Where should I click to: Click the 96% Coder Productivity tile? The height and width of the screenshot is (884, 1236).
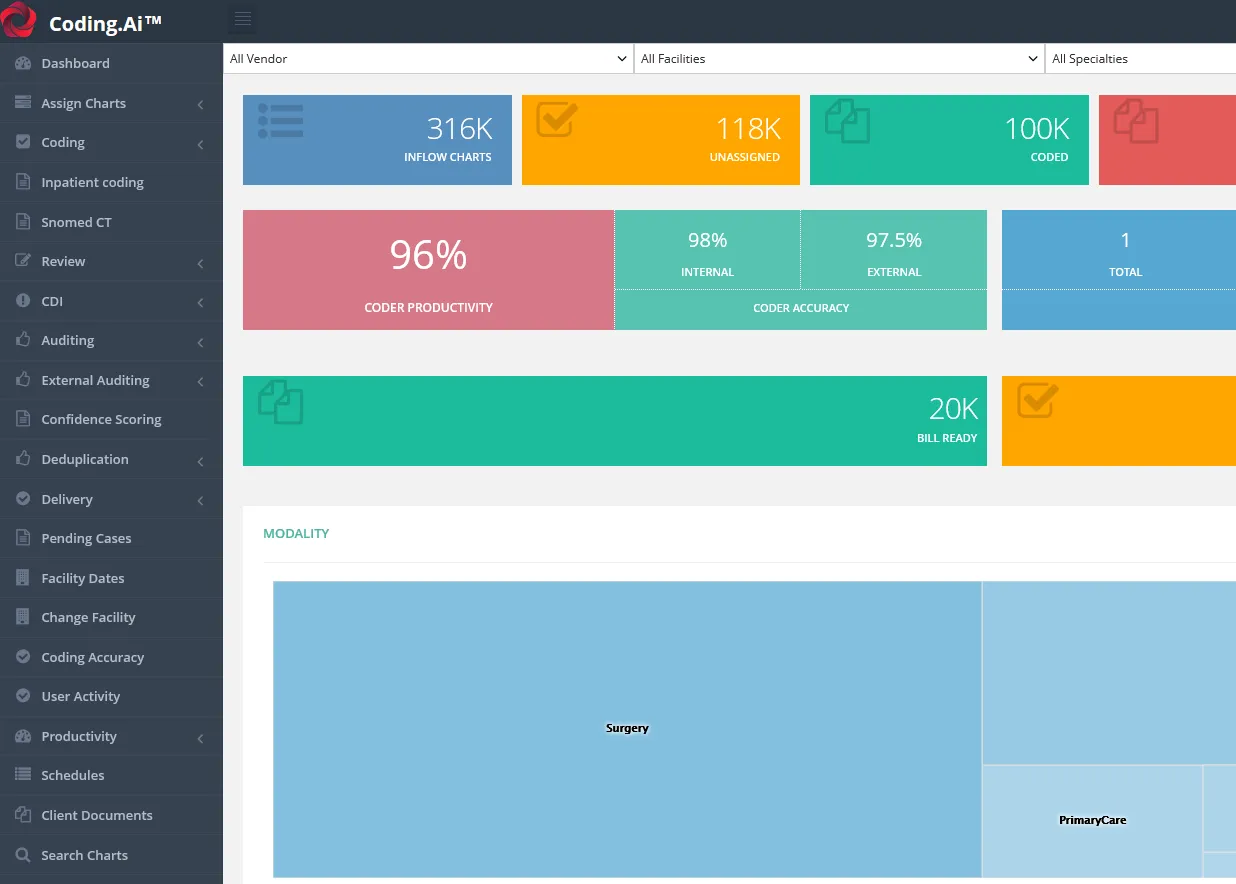click(428, 270)
